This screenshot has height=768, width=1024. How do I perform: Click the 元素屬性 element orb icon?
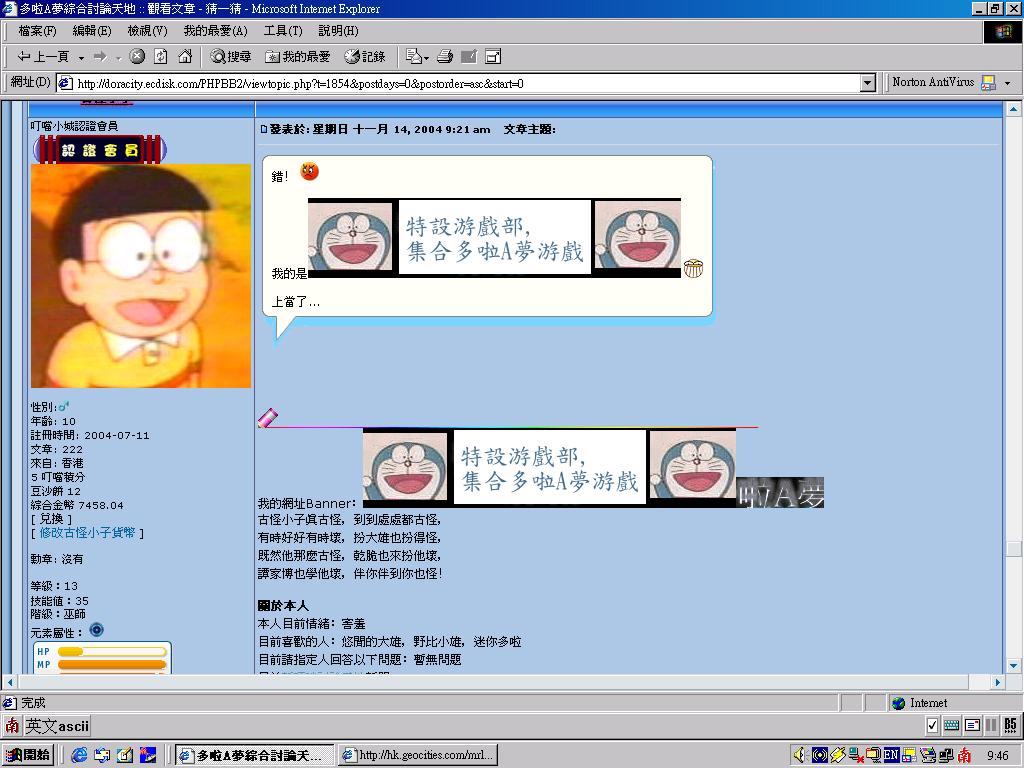pos(97,630)
